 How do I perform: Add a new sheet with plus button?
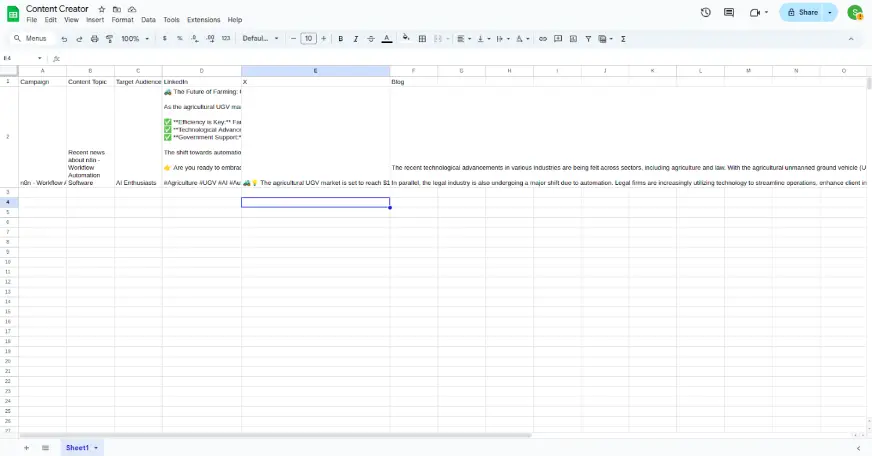coord(27,448)
